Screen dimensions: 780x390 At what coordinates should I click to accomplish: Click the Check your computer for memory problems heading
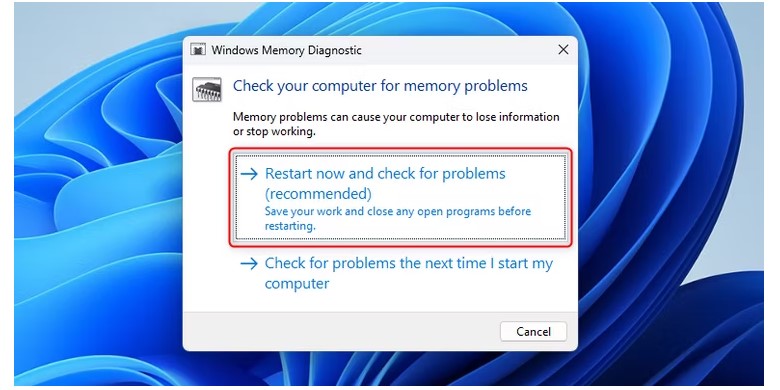(x=380, y=86)
